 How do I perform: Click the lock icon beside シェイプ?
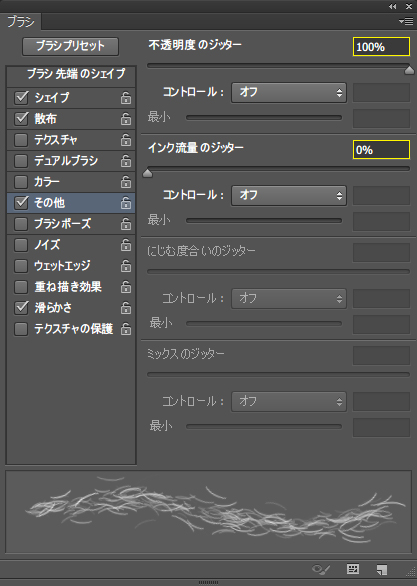coord(126,98)
